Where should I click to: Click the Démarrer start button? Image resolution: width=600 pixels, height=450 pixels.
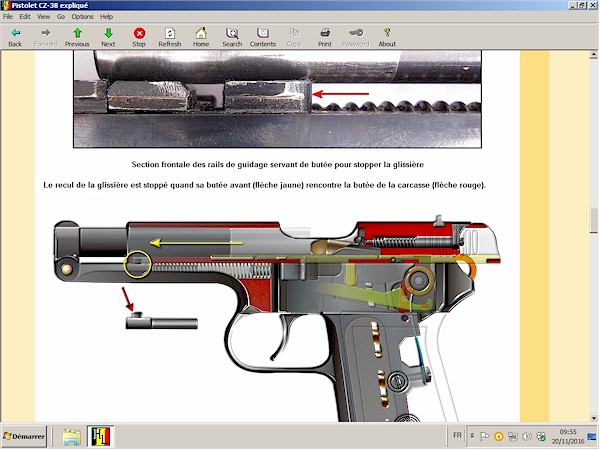24,436
